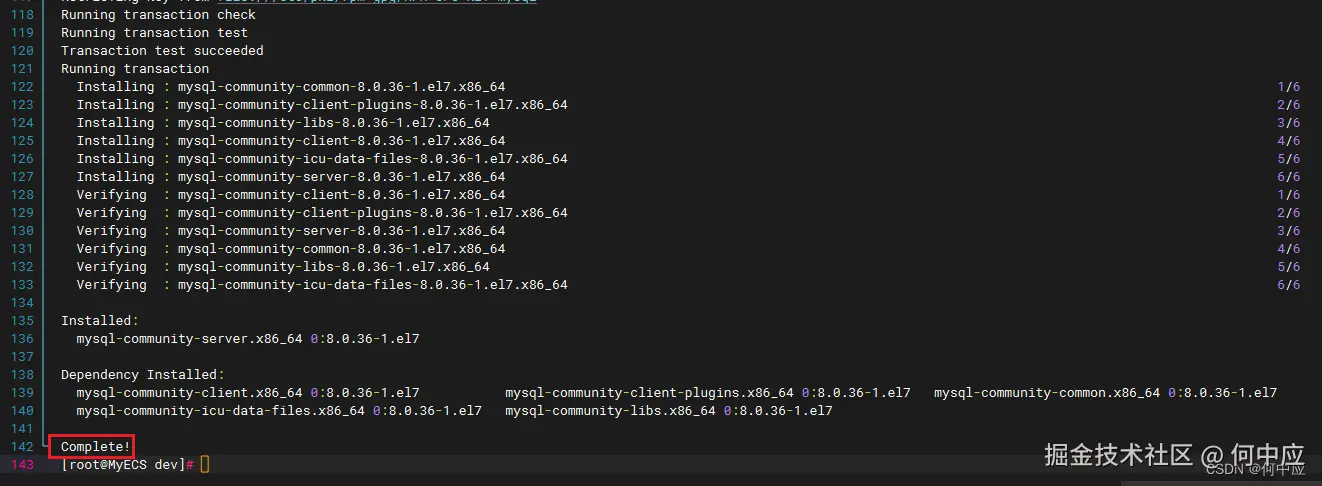Click the 1/6 progress counter on line 122
Viewport: 1322px width, 486px height.
(x=1288, y=86)
